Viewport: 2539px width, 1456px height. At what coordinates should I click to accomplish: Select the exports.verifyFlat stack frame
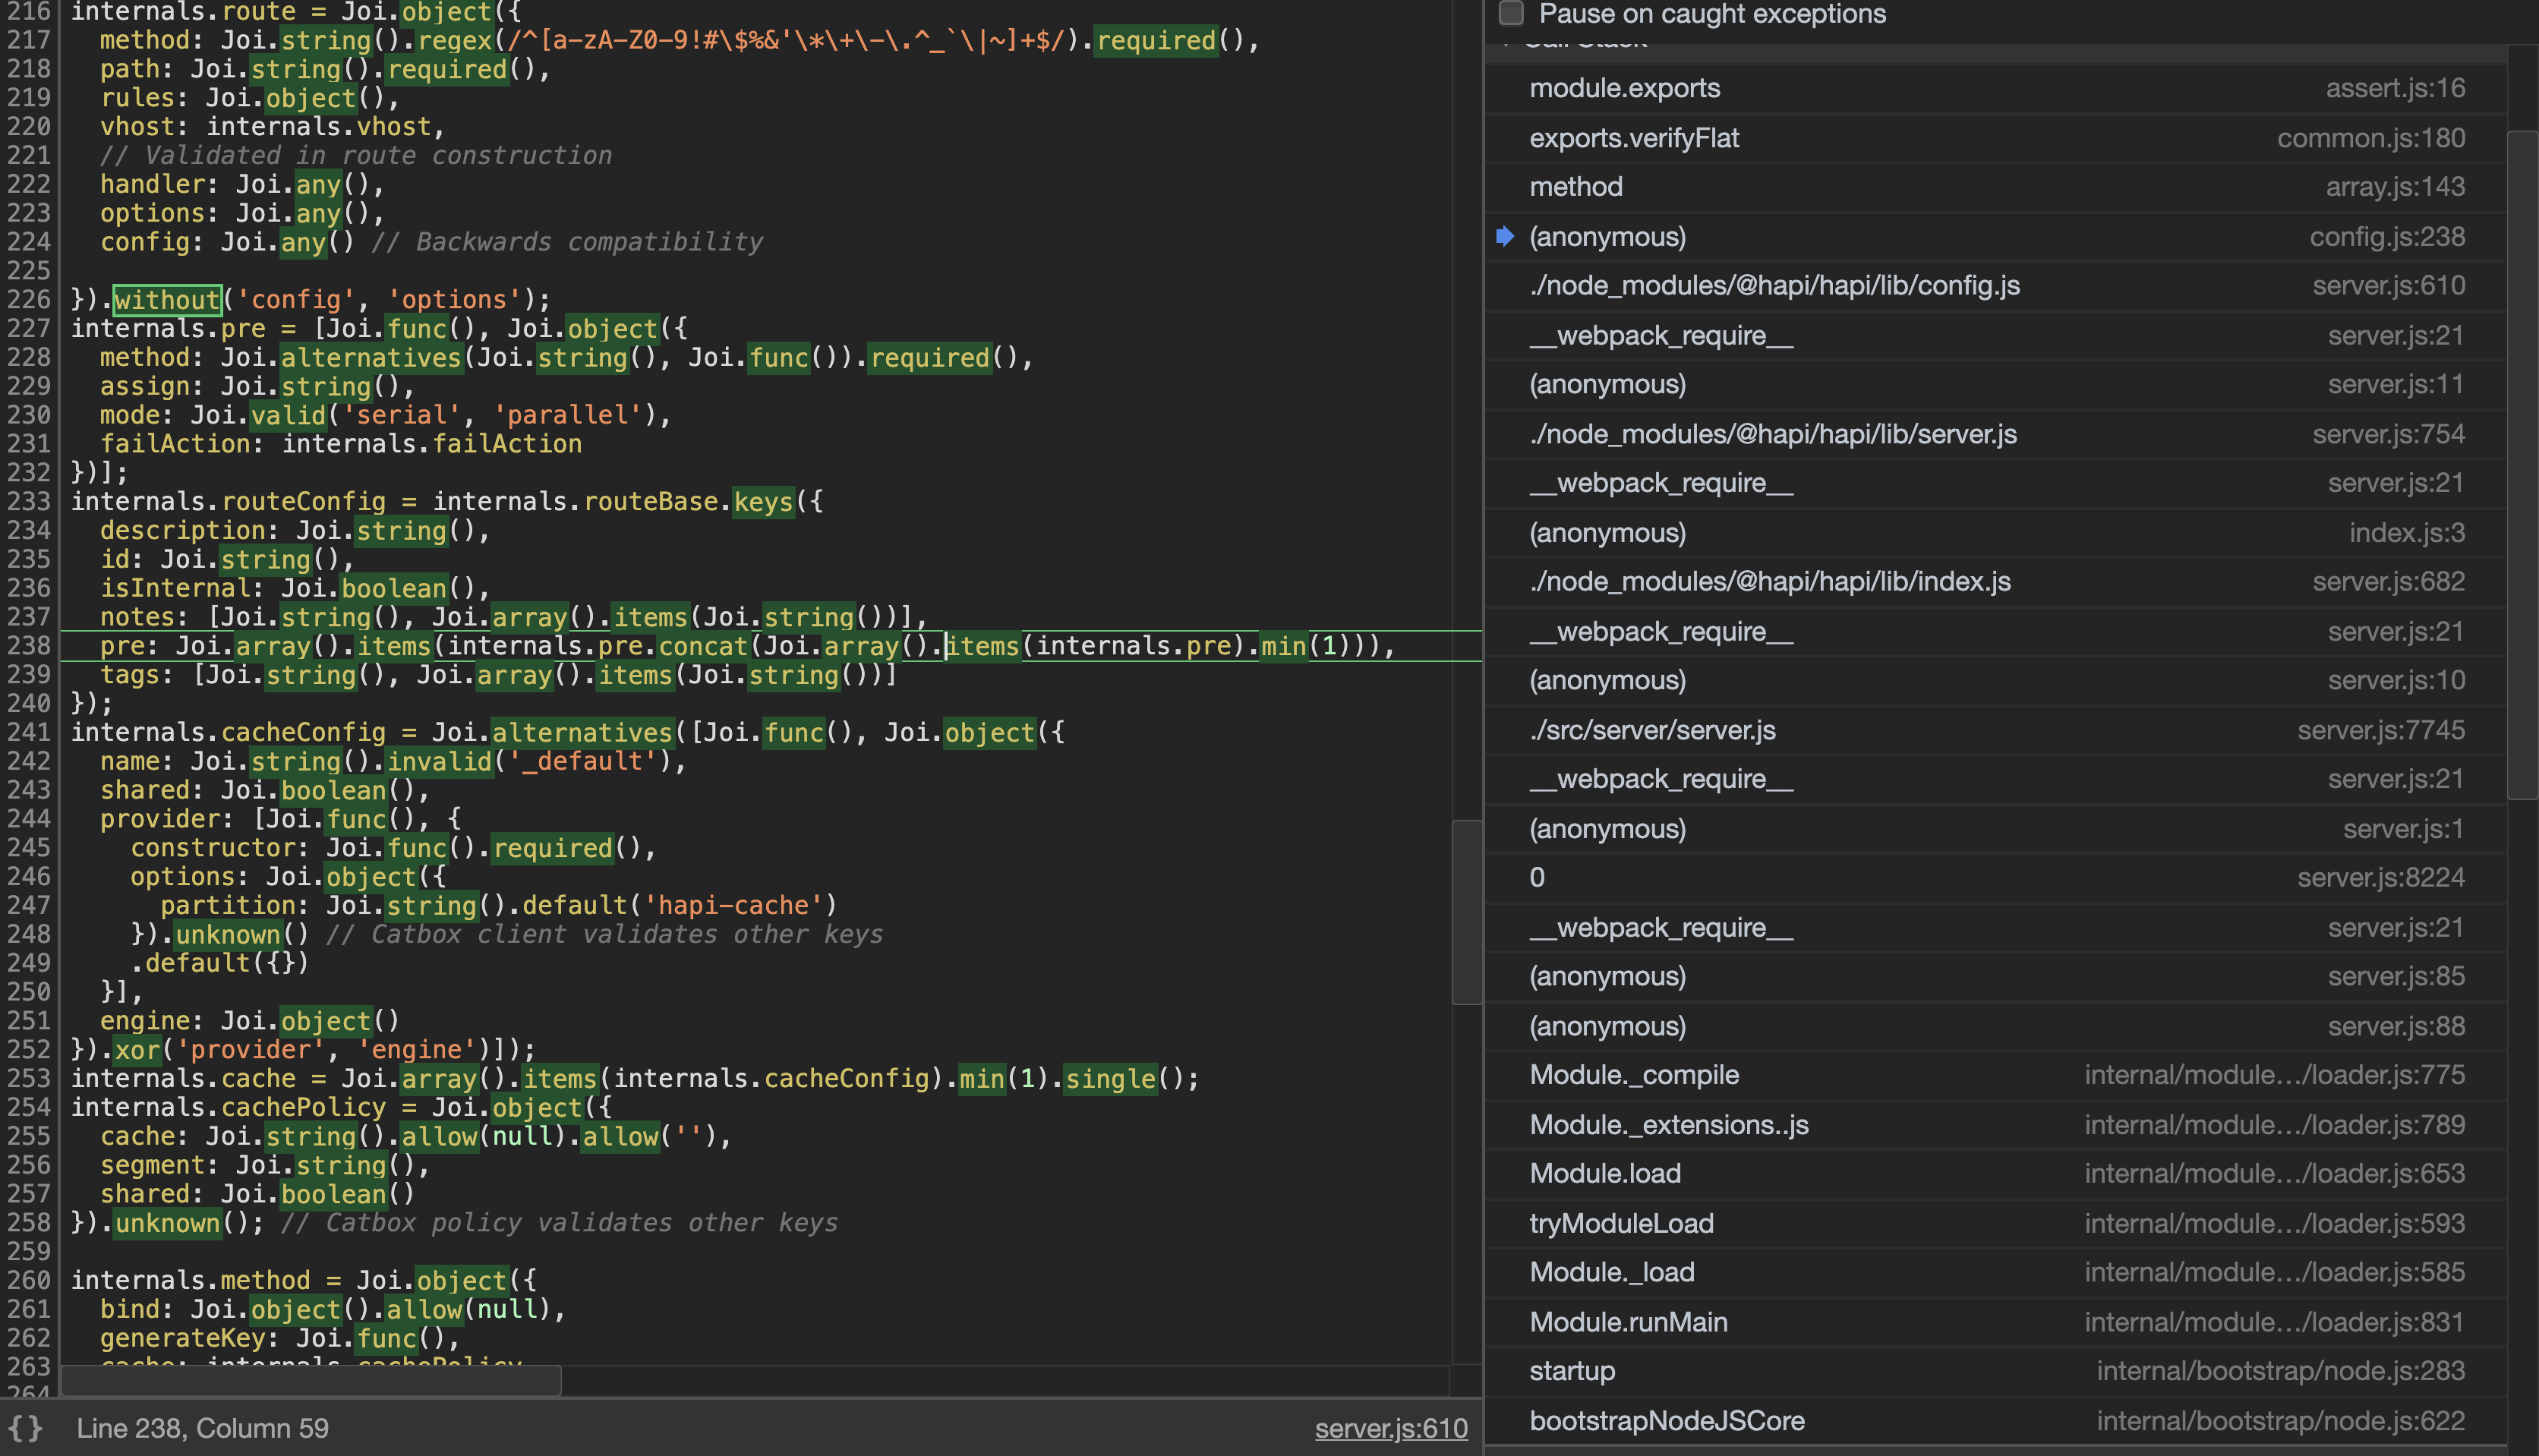click(1634, 138)
